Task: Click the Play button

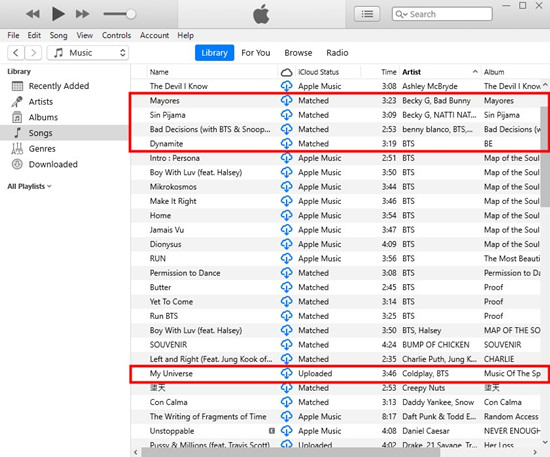Action: (58, 14)
